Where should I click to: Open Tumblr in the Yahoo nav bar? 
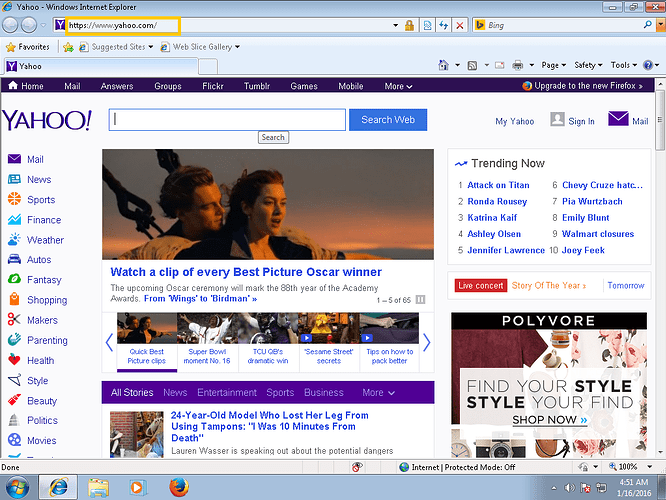[257, 86]
